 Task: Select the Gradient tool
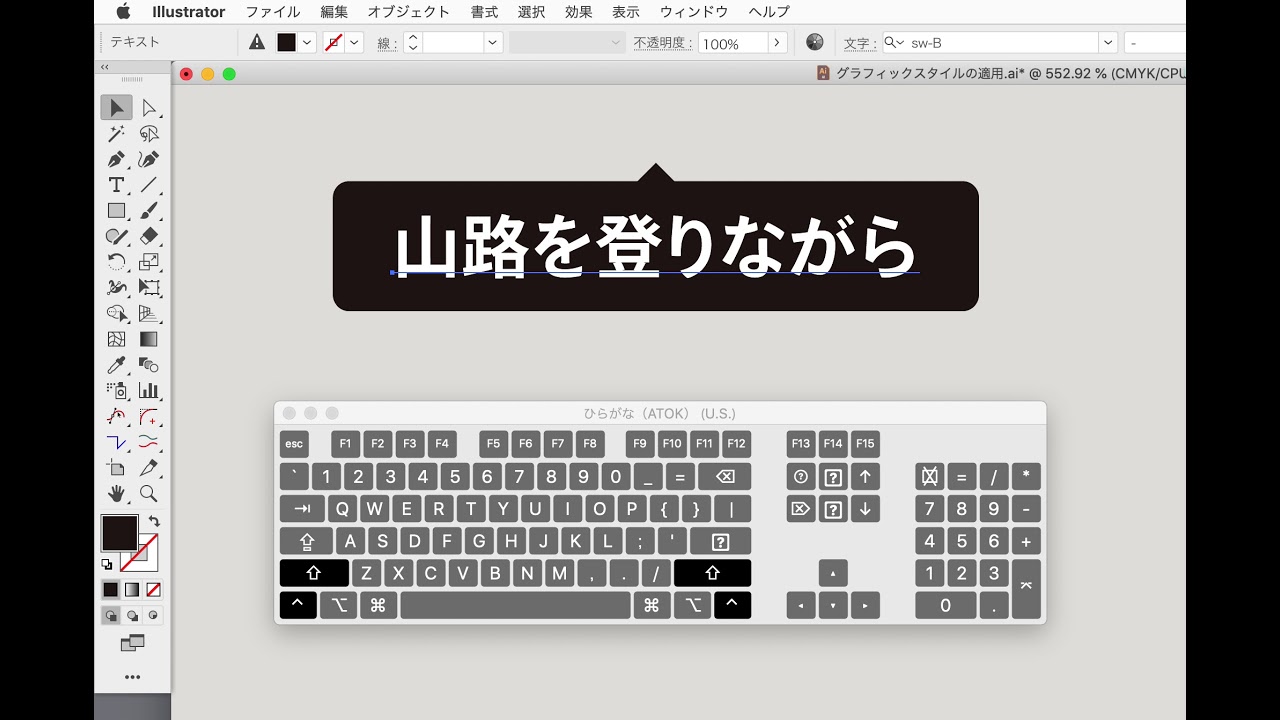149,340
